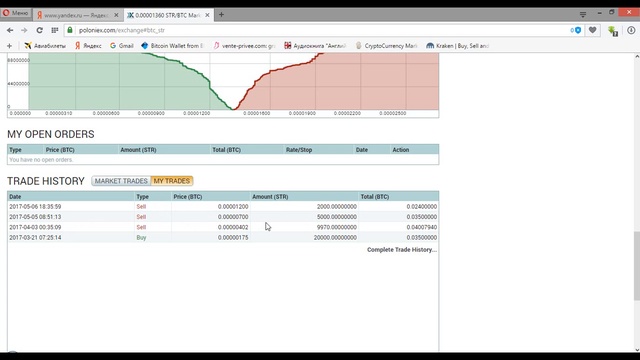Open the vente-privee.com bookmark
640x360 pixels.
(x=244, y=46)
